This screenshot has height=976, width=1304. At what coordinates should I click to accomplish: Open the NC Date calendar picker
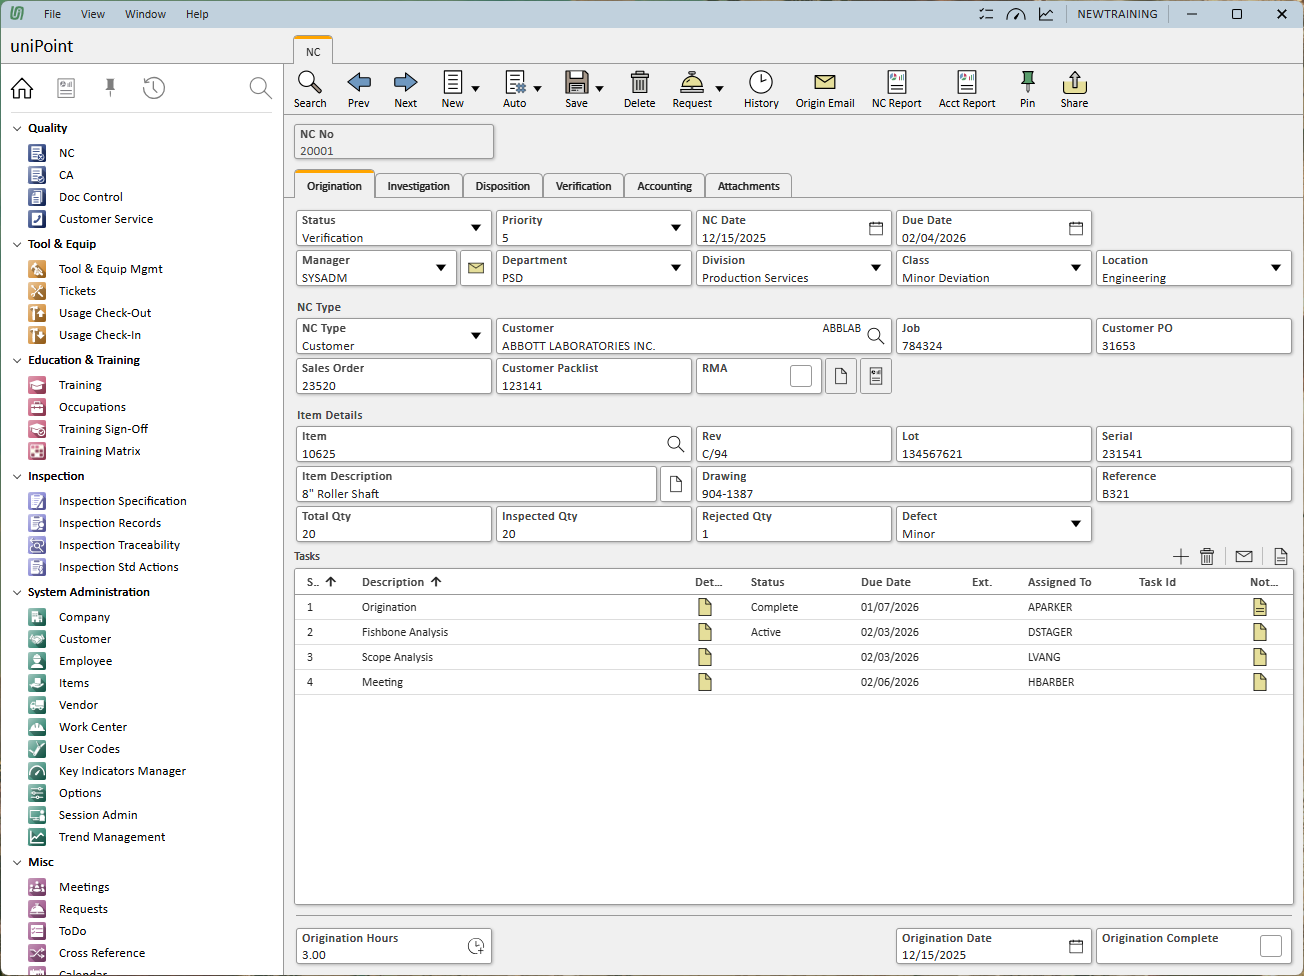coord(876,228)
